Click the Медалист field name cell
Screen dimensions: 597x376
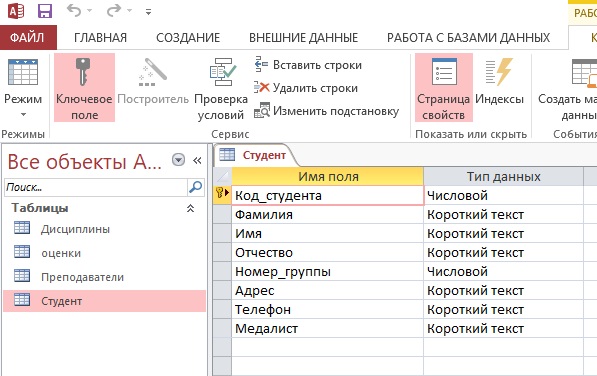pyautogui.click(x=327, y=328)
